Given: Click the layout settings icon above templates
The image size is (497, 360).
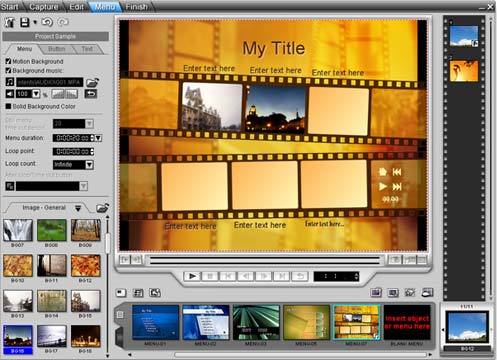Looking at the screenshot, I should click(x=138, y=293).
